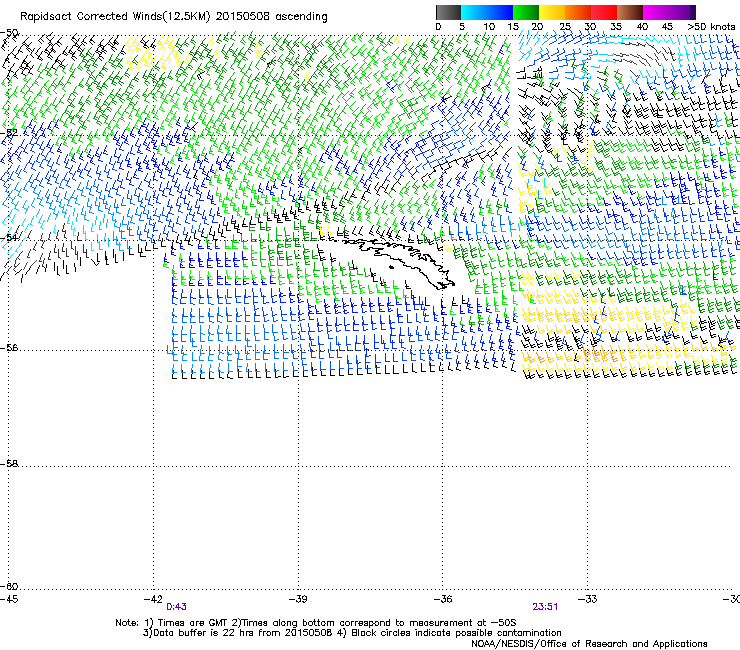Image resolution: width=740 pixels, height=650 pixels.
Task: Click the orange 25-30 knots legend swatch
Action: pos(578,12)
